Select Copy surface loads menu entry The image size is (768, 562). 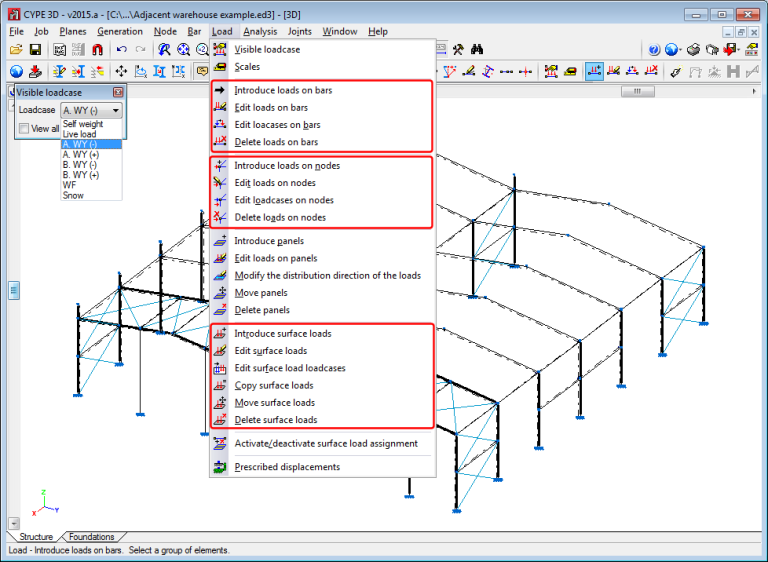coord(323,386)
